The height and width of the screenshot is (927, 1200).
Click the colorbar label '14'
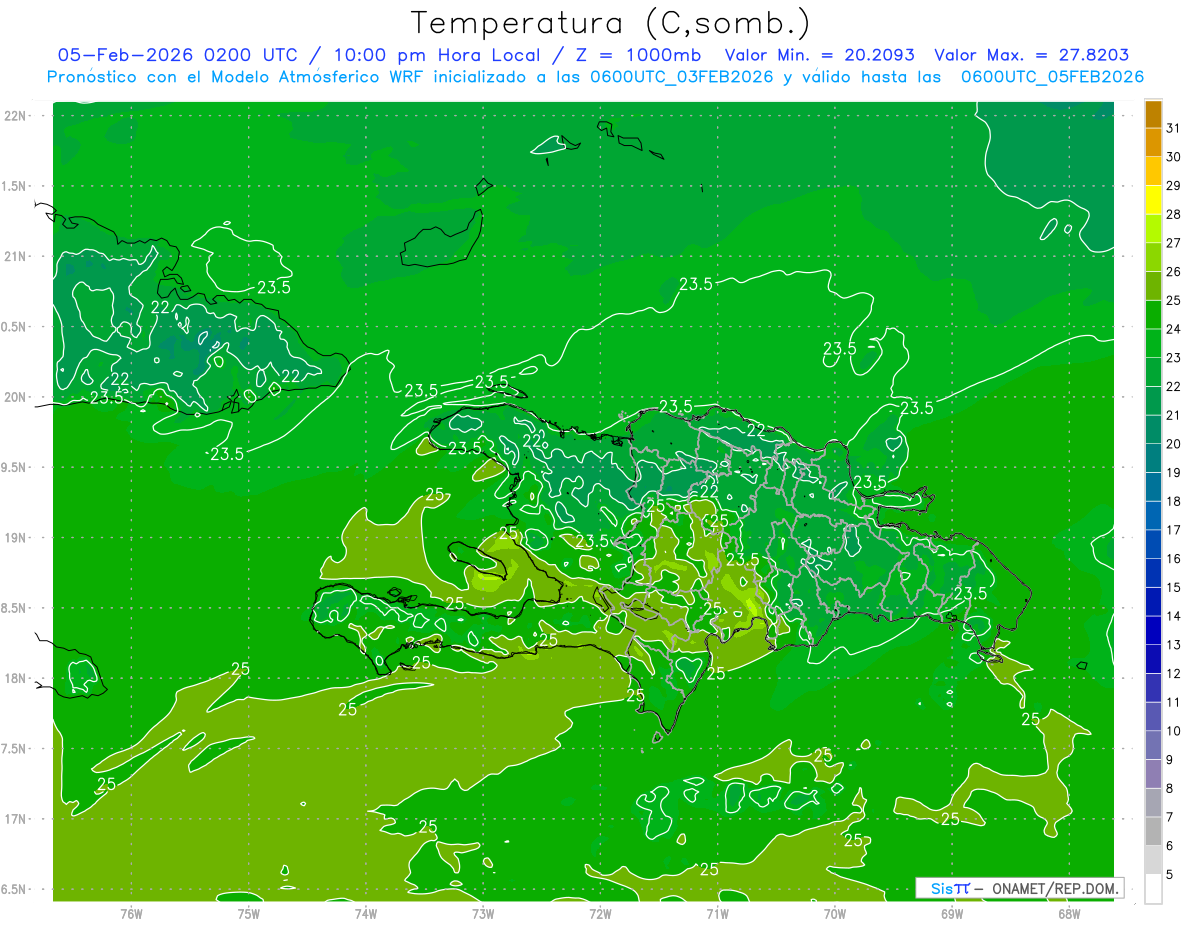coord(1174,616)
